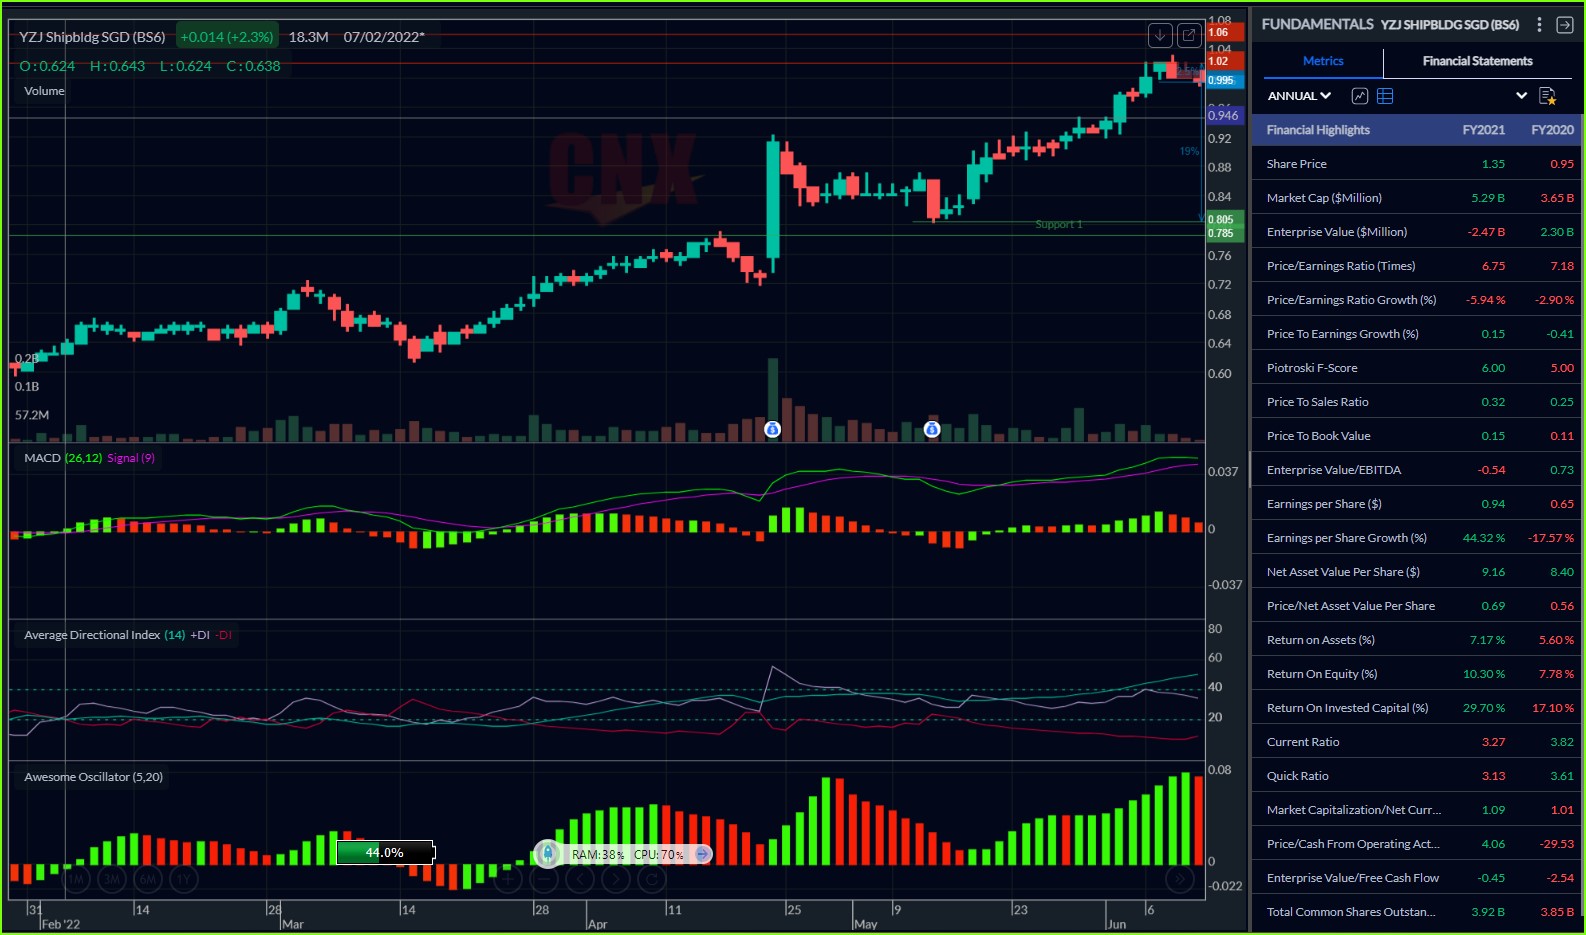Click the event marker under the late-April spike

pyautogui.click(x=772, y=429)
